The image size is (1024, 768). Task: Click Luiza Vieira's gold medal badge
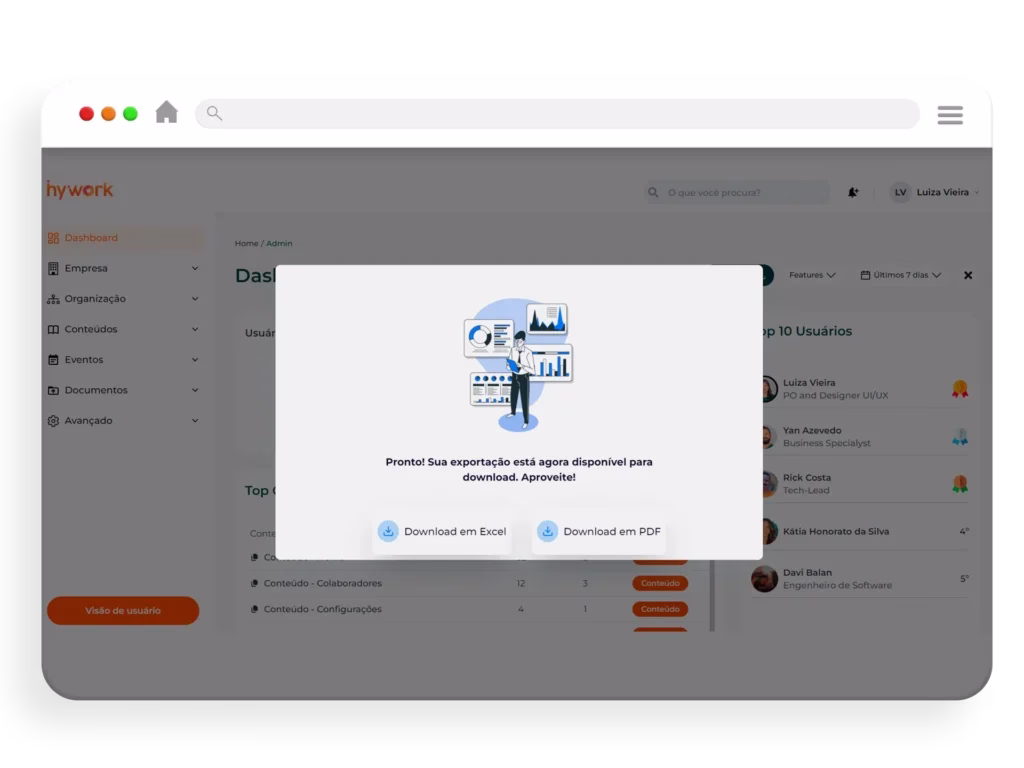click(960, 389)
